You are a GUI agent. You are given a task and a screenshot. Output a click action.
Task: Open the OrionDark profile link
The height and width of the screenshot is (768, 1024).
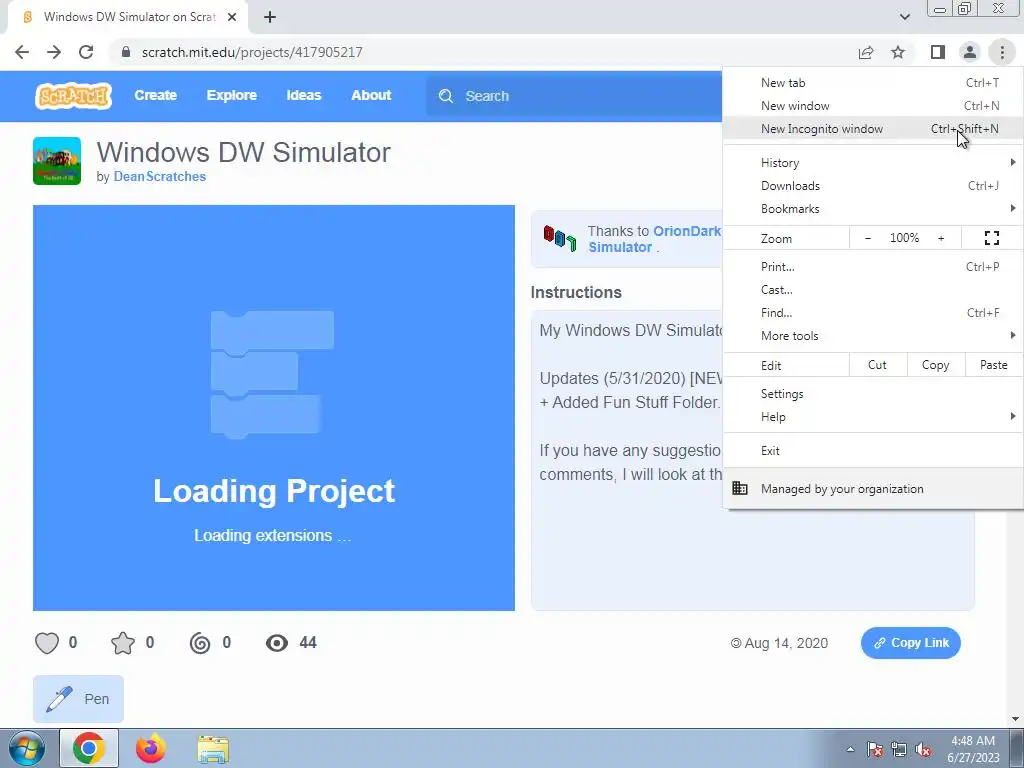(687, 231)
